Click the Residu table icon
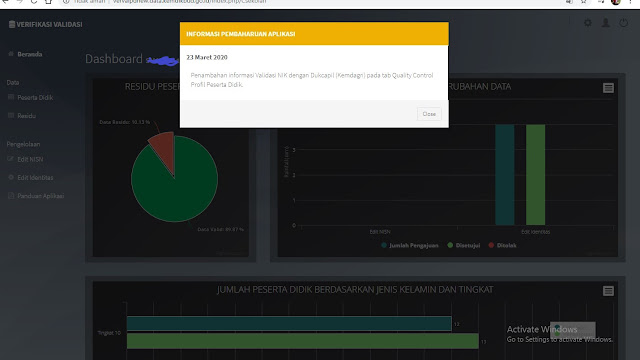Image resolution: width=640 pixels, height=360 pixels. coord(11,116)
